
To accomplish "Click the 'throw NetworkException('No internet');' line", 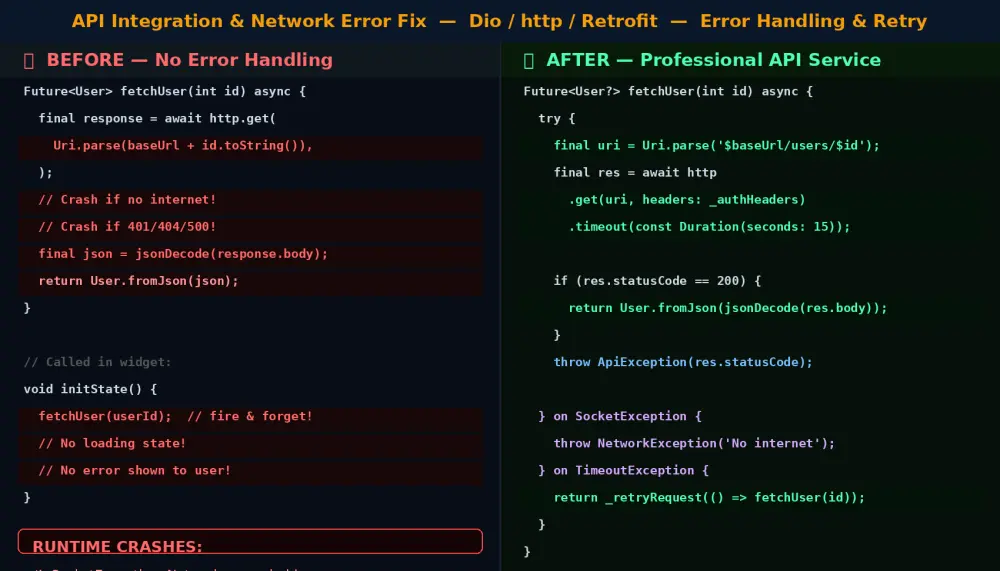I will point(694,443).
